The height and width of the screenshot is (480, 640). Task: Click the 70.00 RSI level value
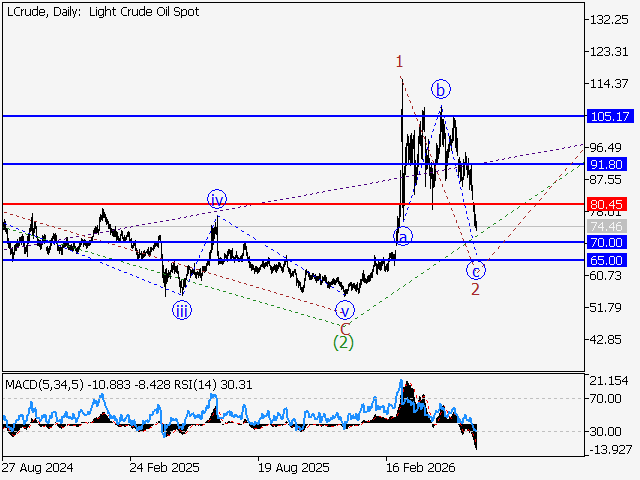click(606, 398)
